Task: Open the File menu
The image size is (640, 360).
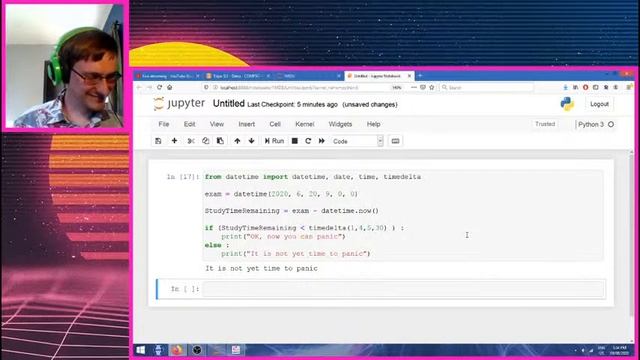Action: (x=164, y=124)
